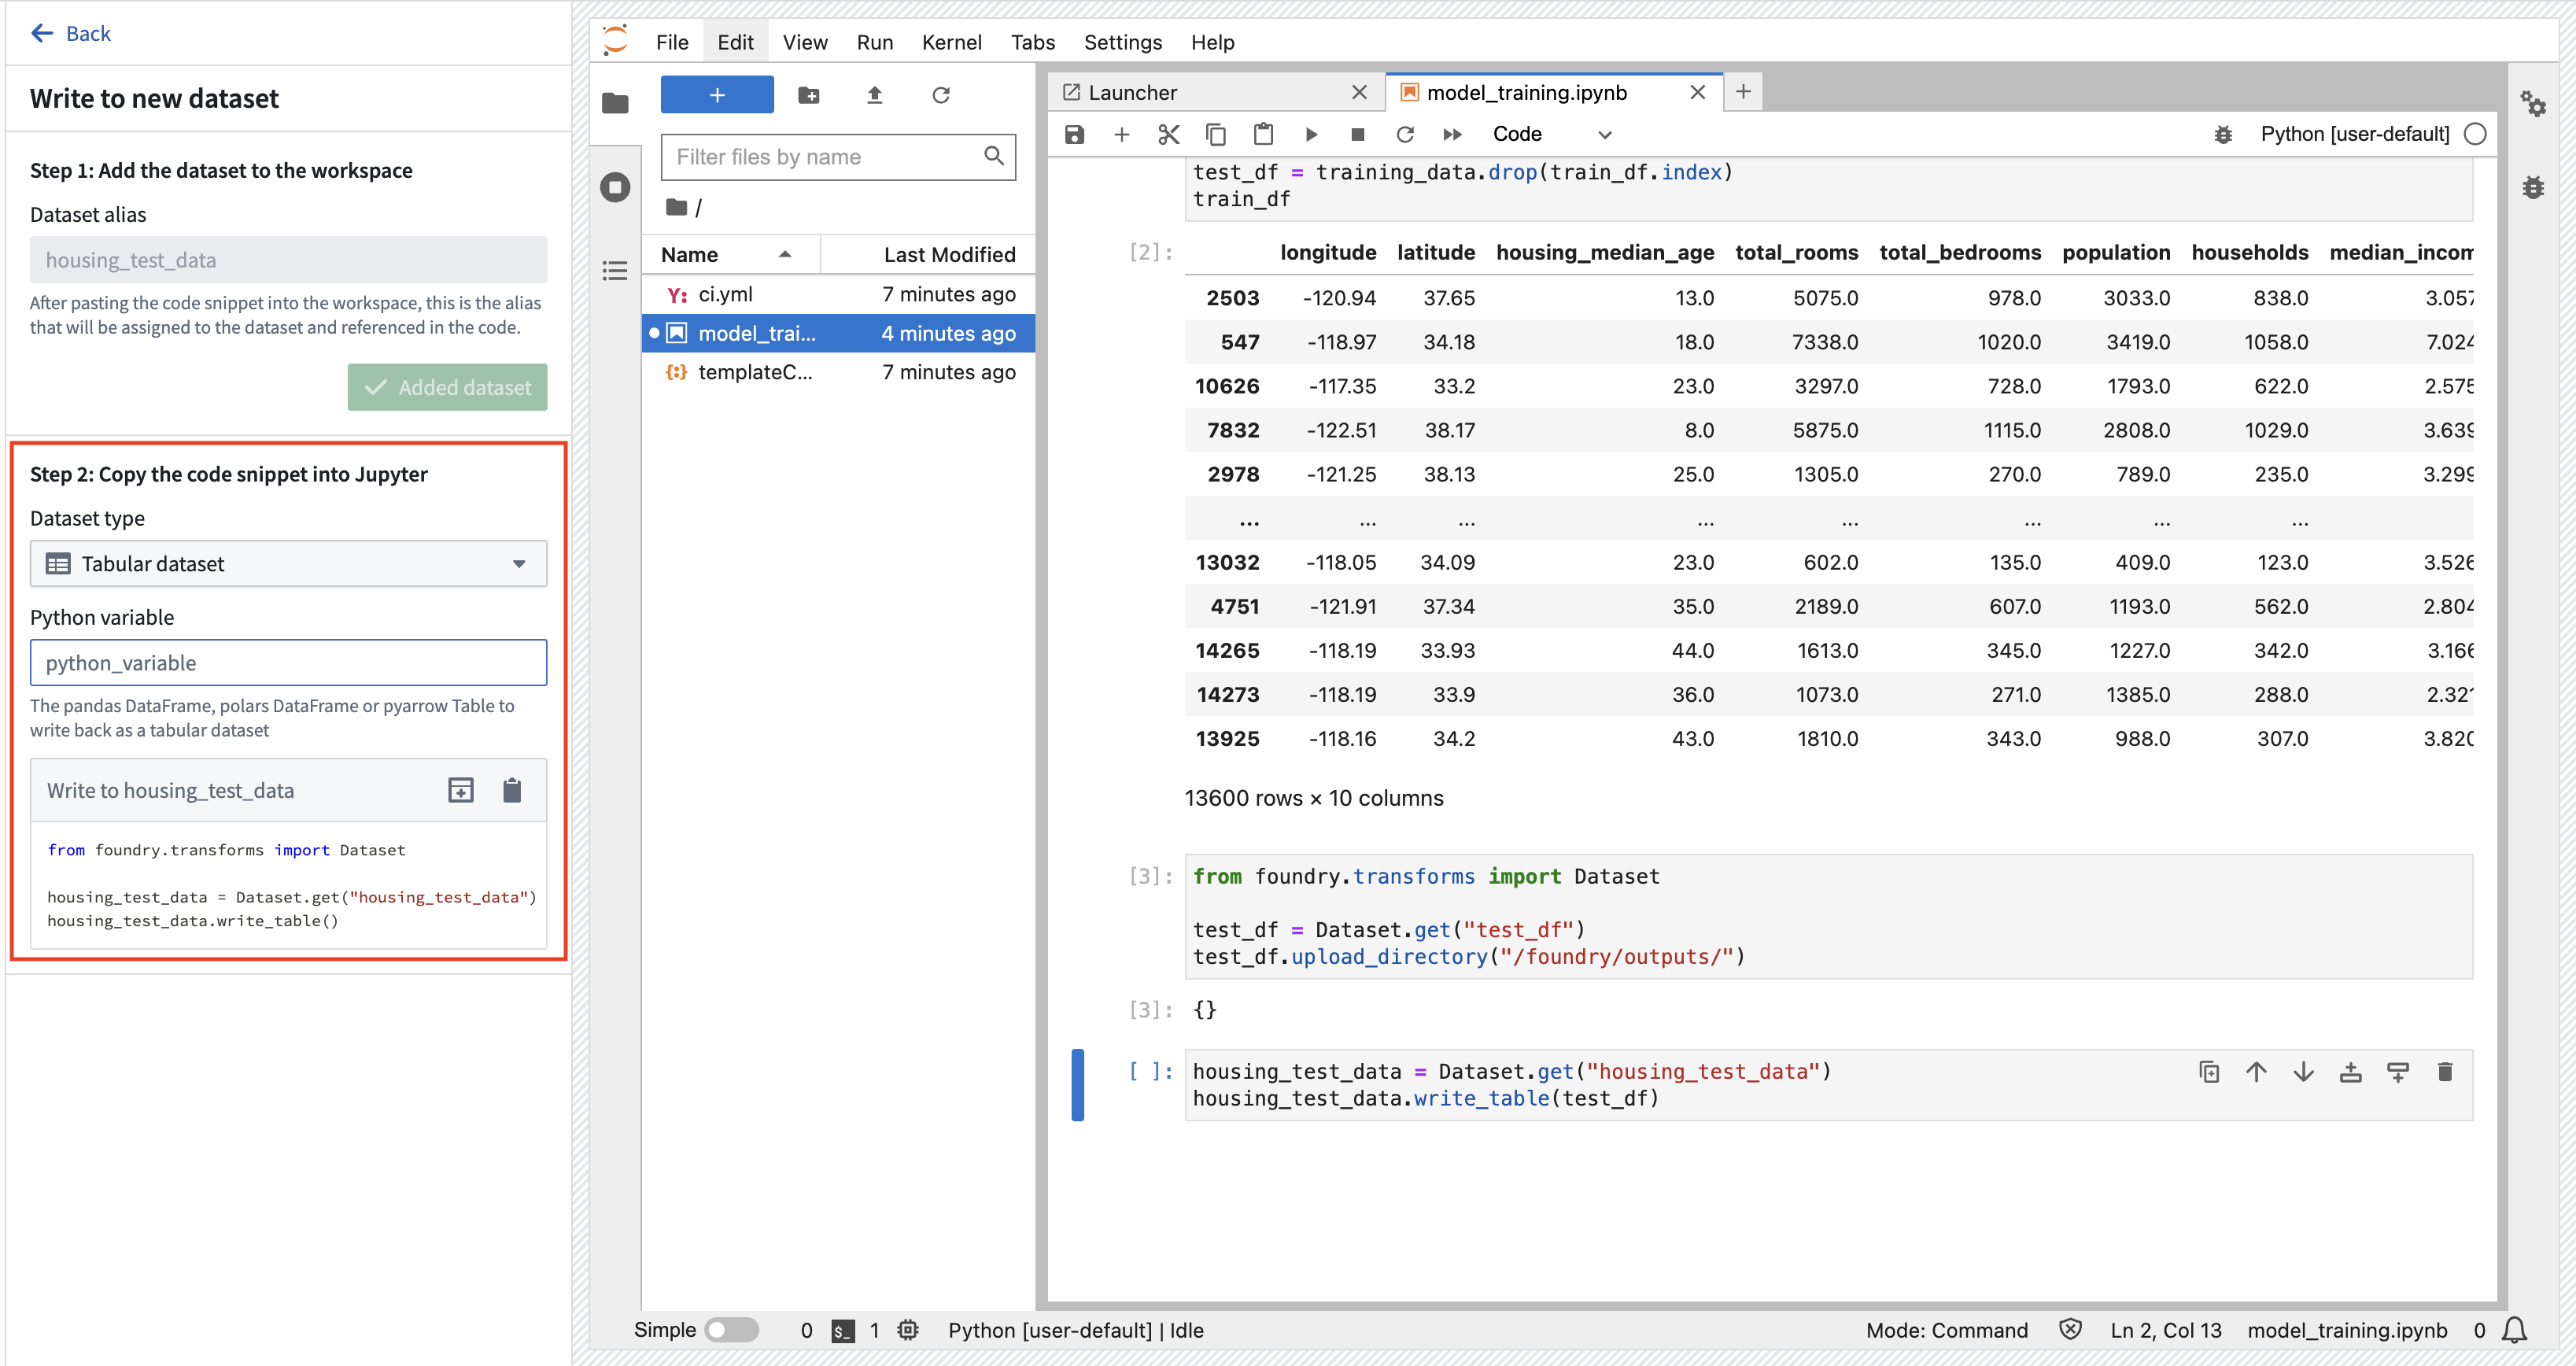This screenshot has height=1366, width=2576.
Task: Copy the selected cell in the notebook toolbar
Action: pyautogui.click(x=1216, y=134)
